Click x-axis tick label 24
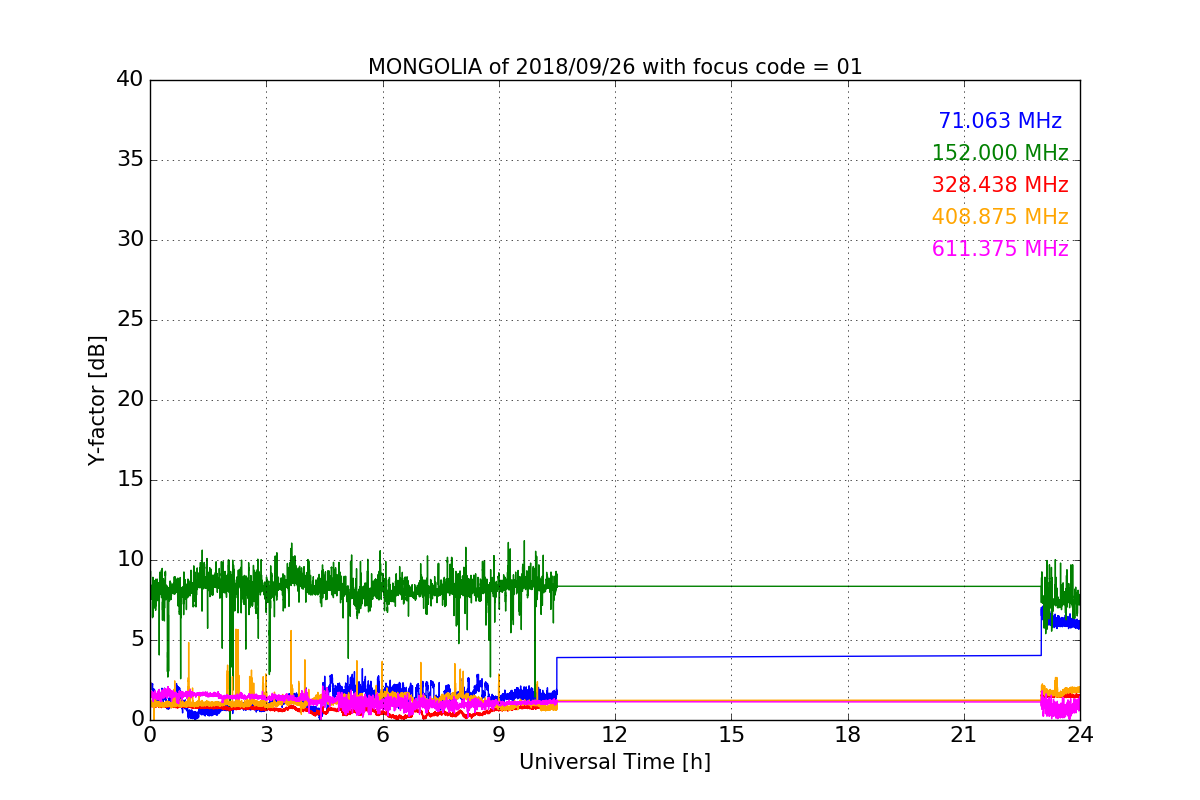The width and height of the screenshot is (1200, 800). 1080,735
